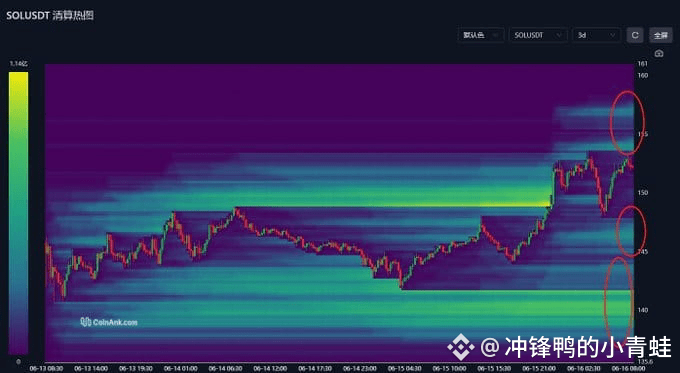Click inside the middle red circle annotation
This screenshot has width=680, height=373.
click(x=631, y=231)
